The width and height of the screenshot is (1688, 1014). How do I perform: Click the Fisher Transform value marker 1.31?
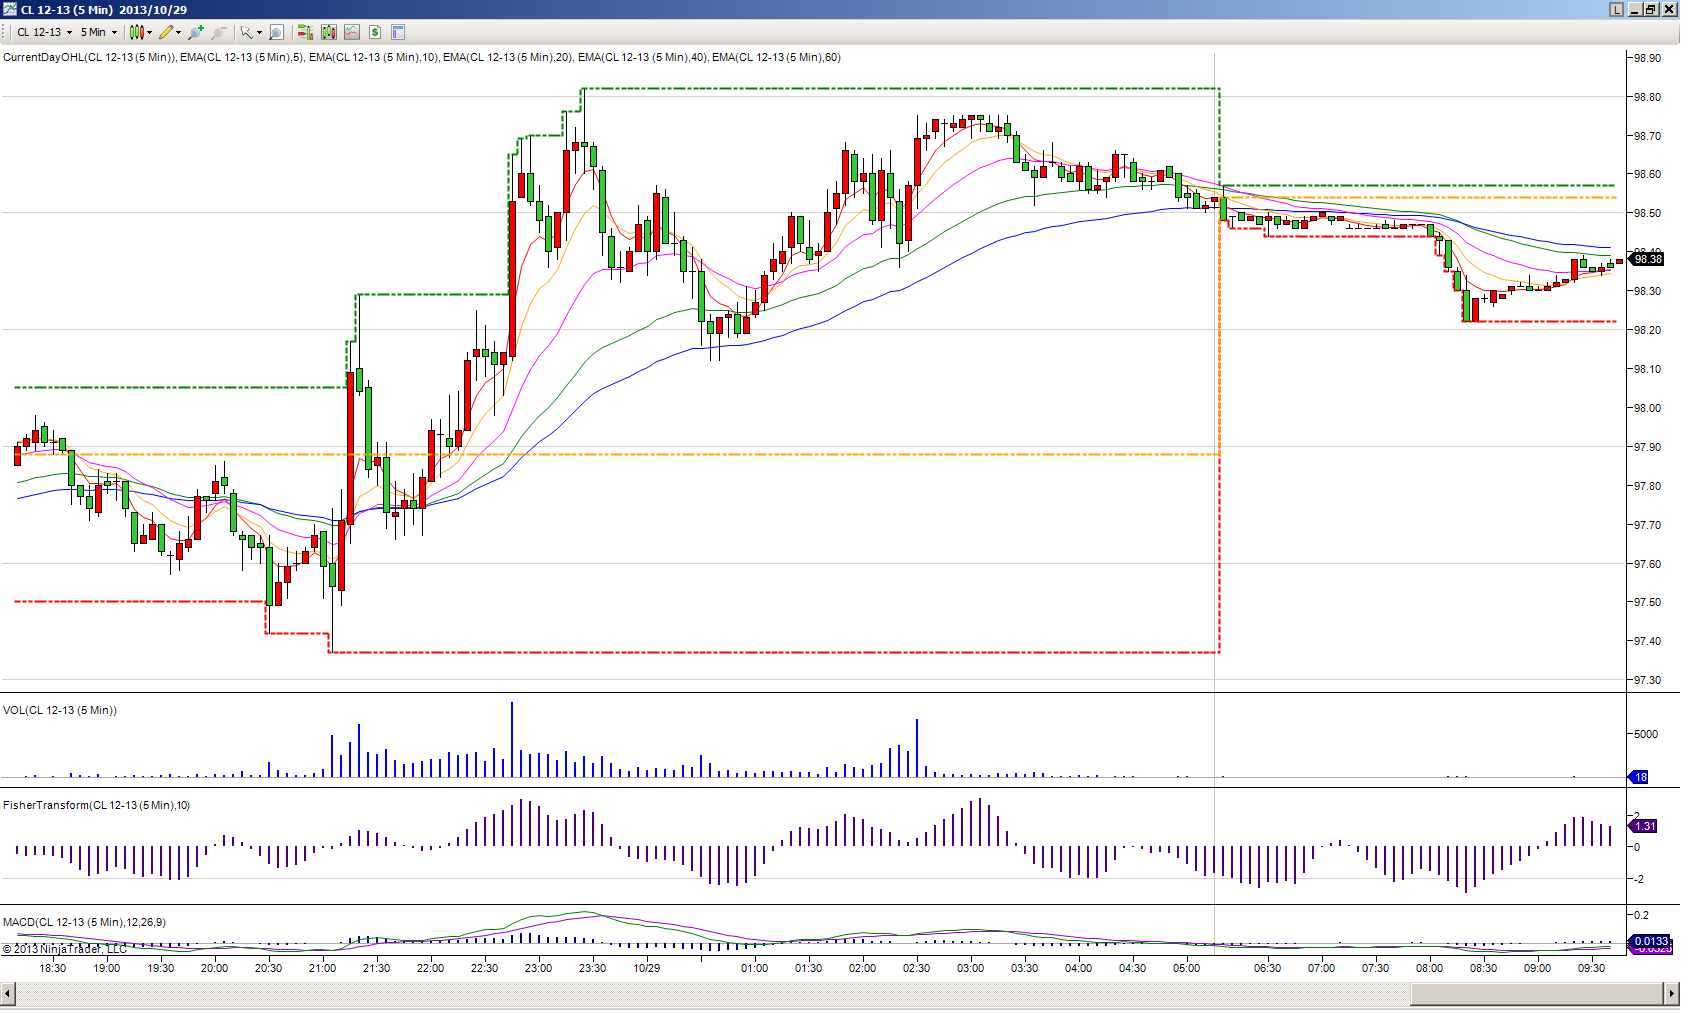1644,826
